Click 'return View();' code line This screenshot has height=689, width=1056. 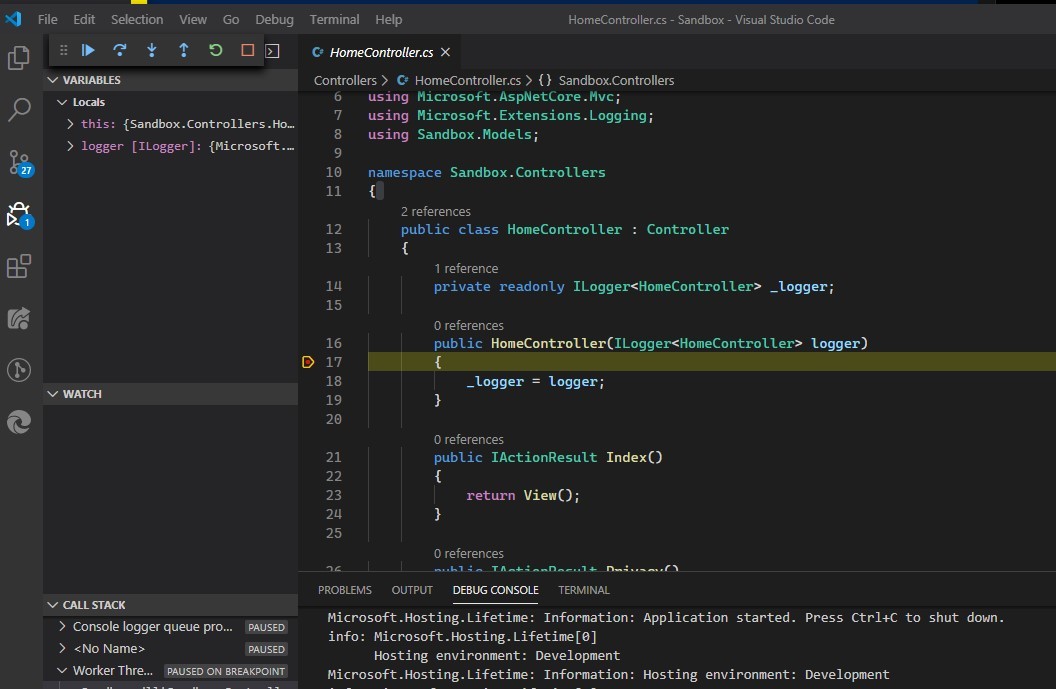tap(523, 495)
